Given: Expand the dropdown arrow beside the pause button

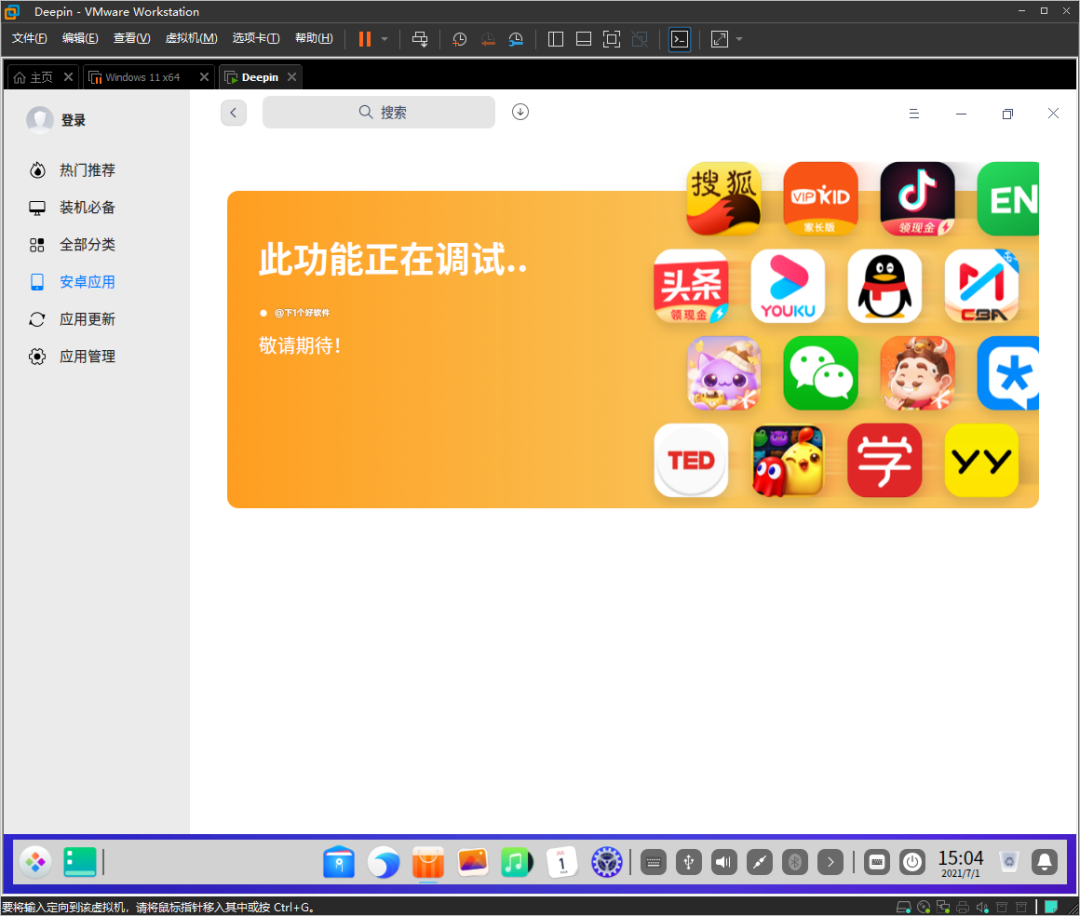Looking at the screenshot, I should (x=385, y=39).
